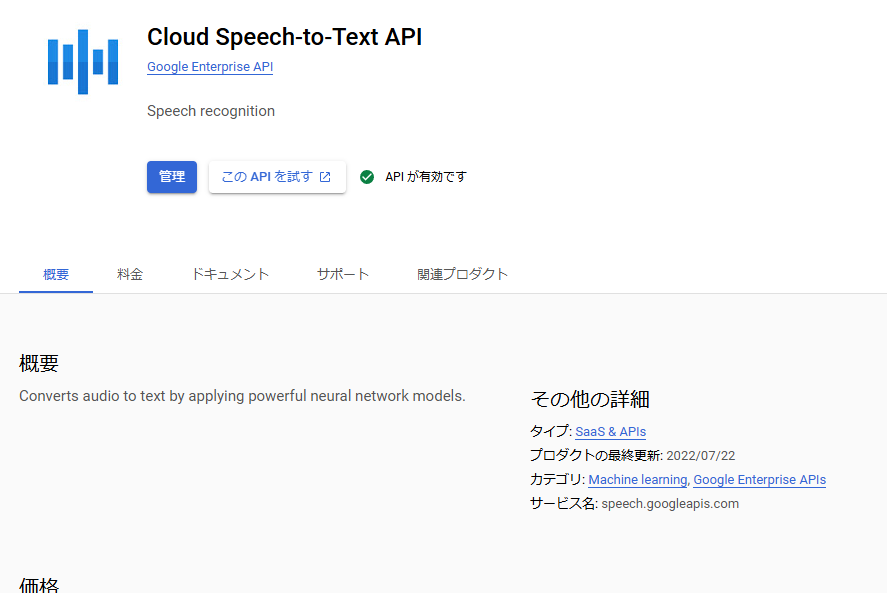
Task: Switch to the サポート tab
Action: 342,272
